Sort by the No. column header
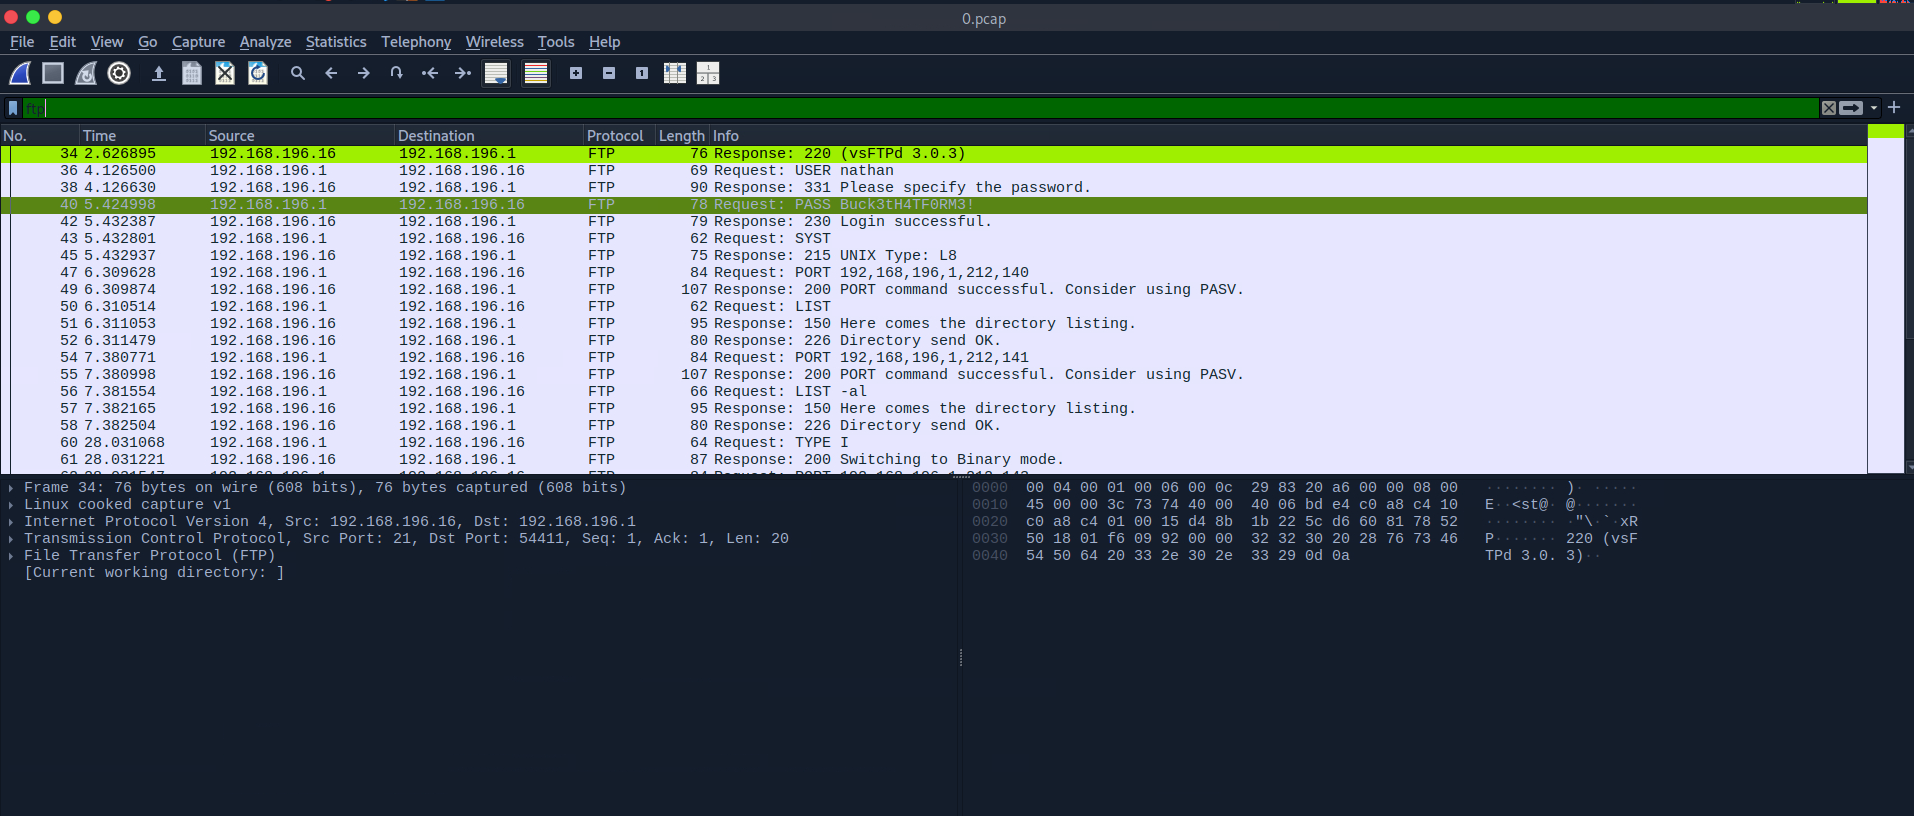The image size is (1914, 816). 40,136
